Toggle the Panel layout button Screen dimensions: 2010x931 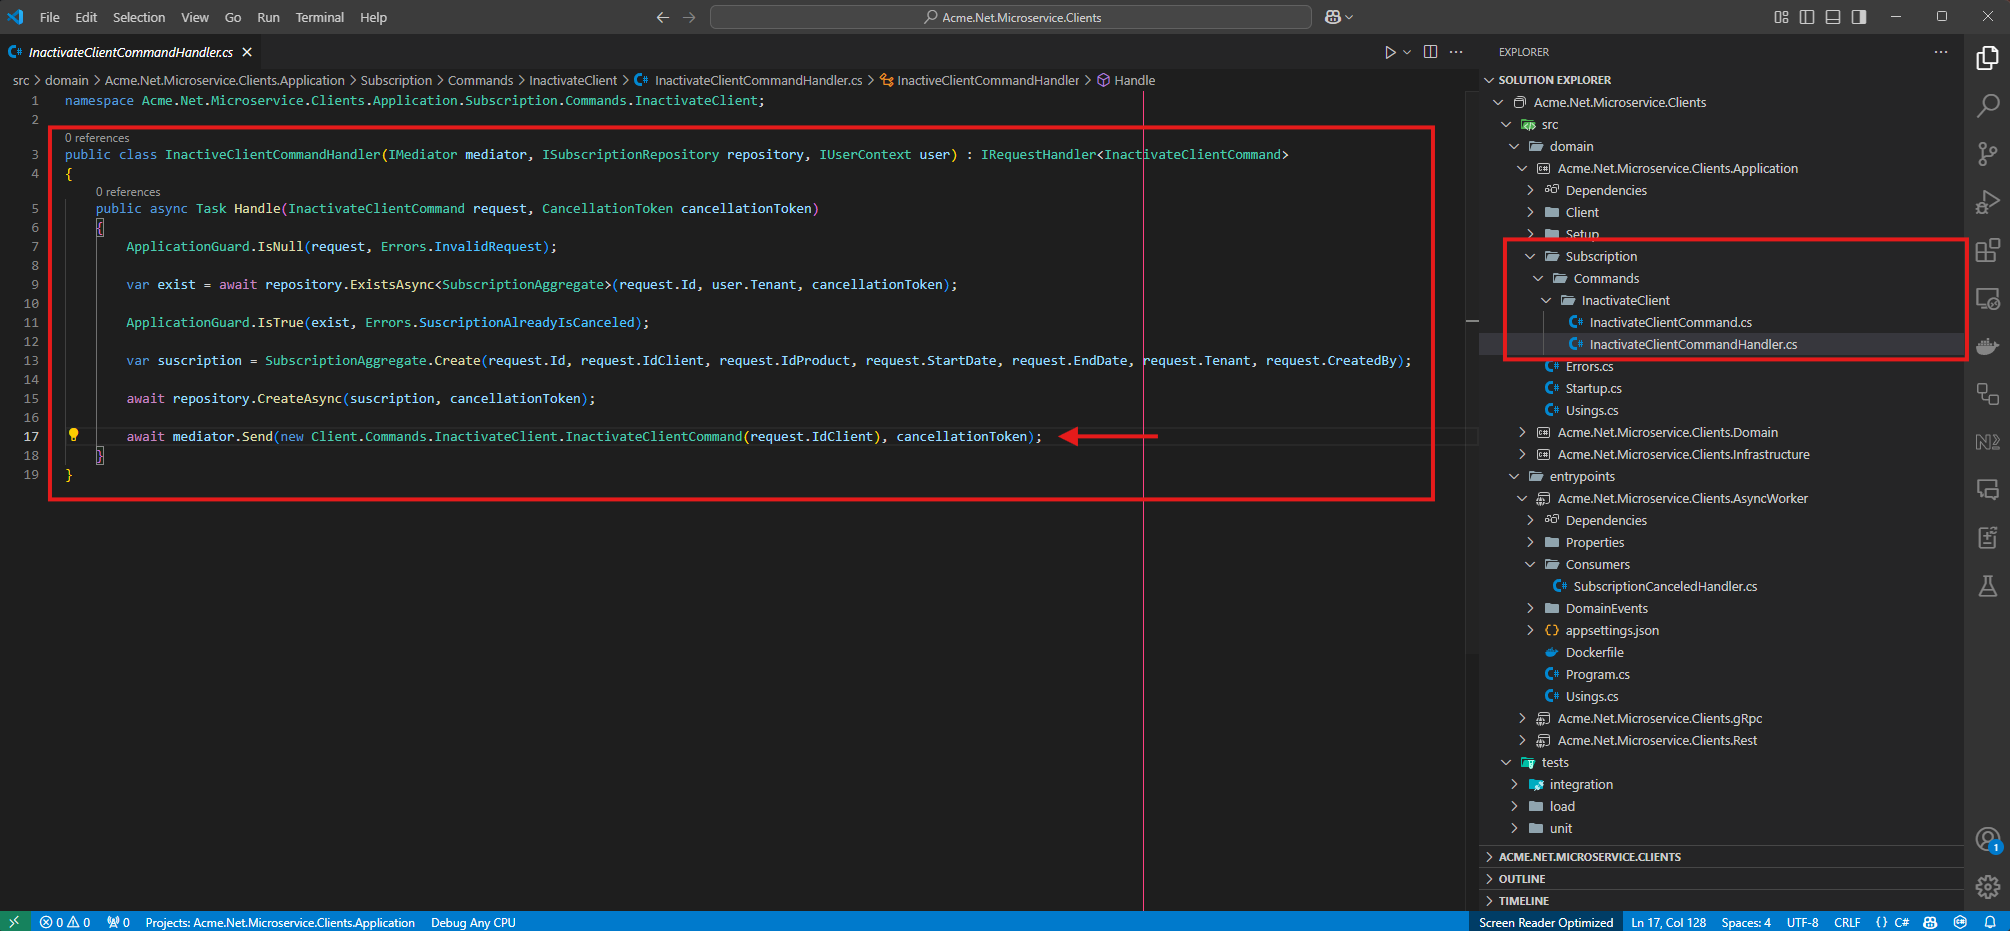(1833, 17)
